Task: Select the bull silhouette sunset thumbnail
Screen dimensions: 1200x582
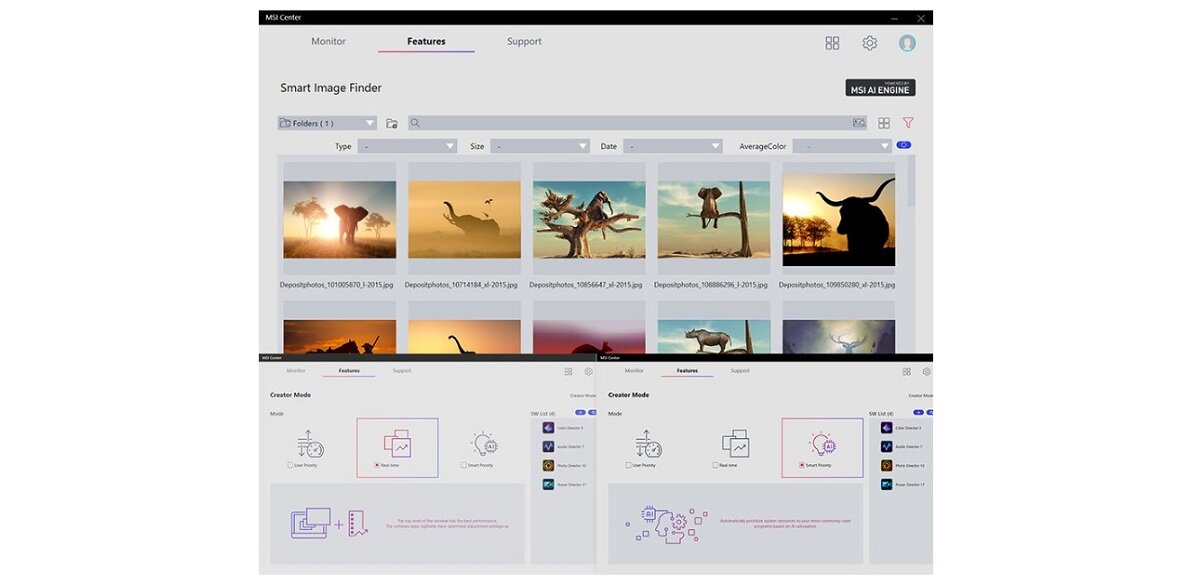Action: coord(839,218)
